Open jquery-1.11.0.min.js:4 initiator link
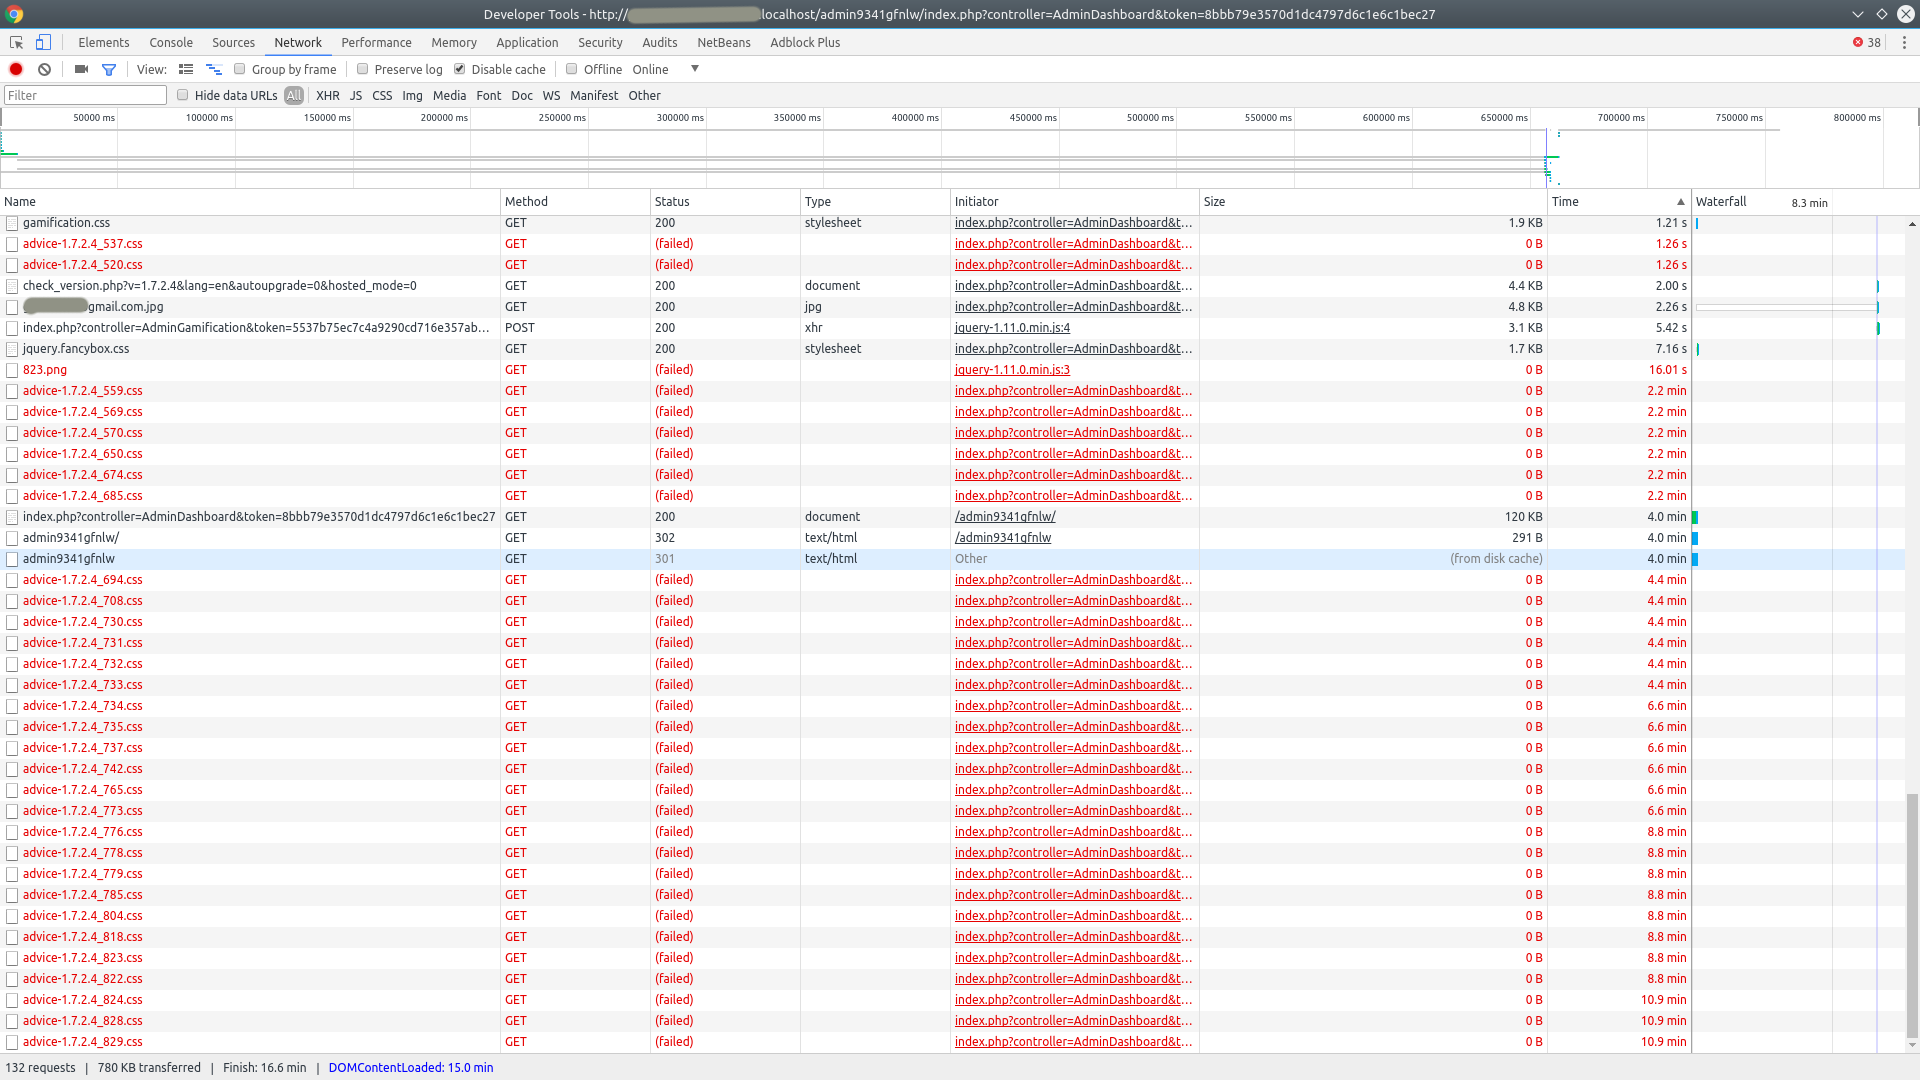The width and height of the screenshot is (1920, 1080). (x=1012, y=328)
